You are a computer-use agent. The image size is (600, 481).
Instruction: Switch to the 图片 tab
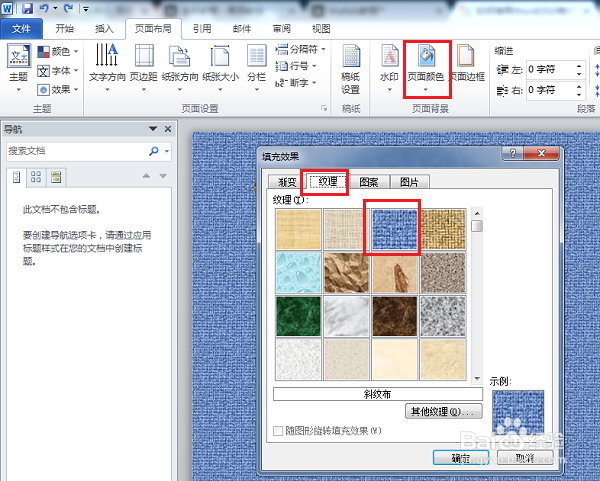409,182
